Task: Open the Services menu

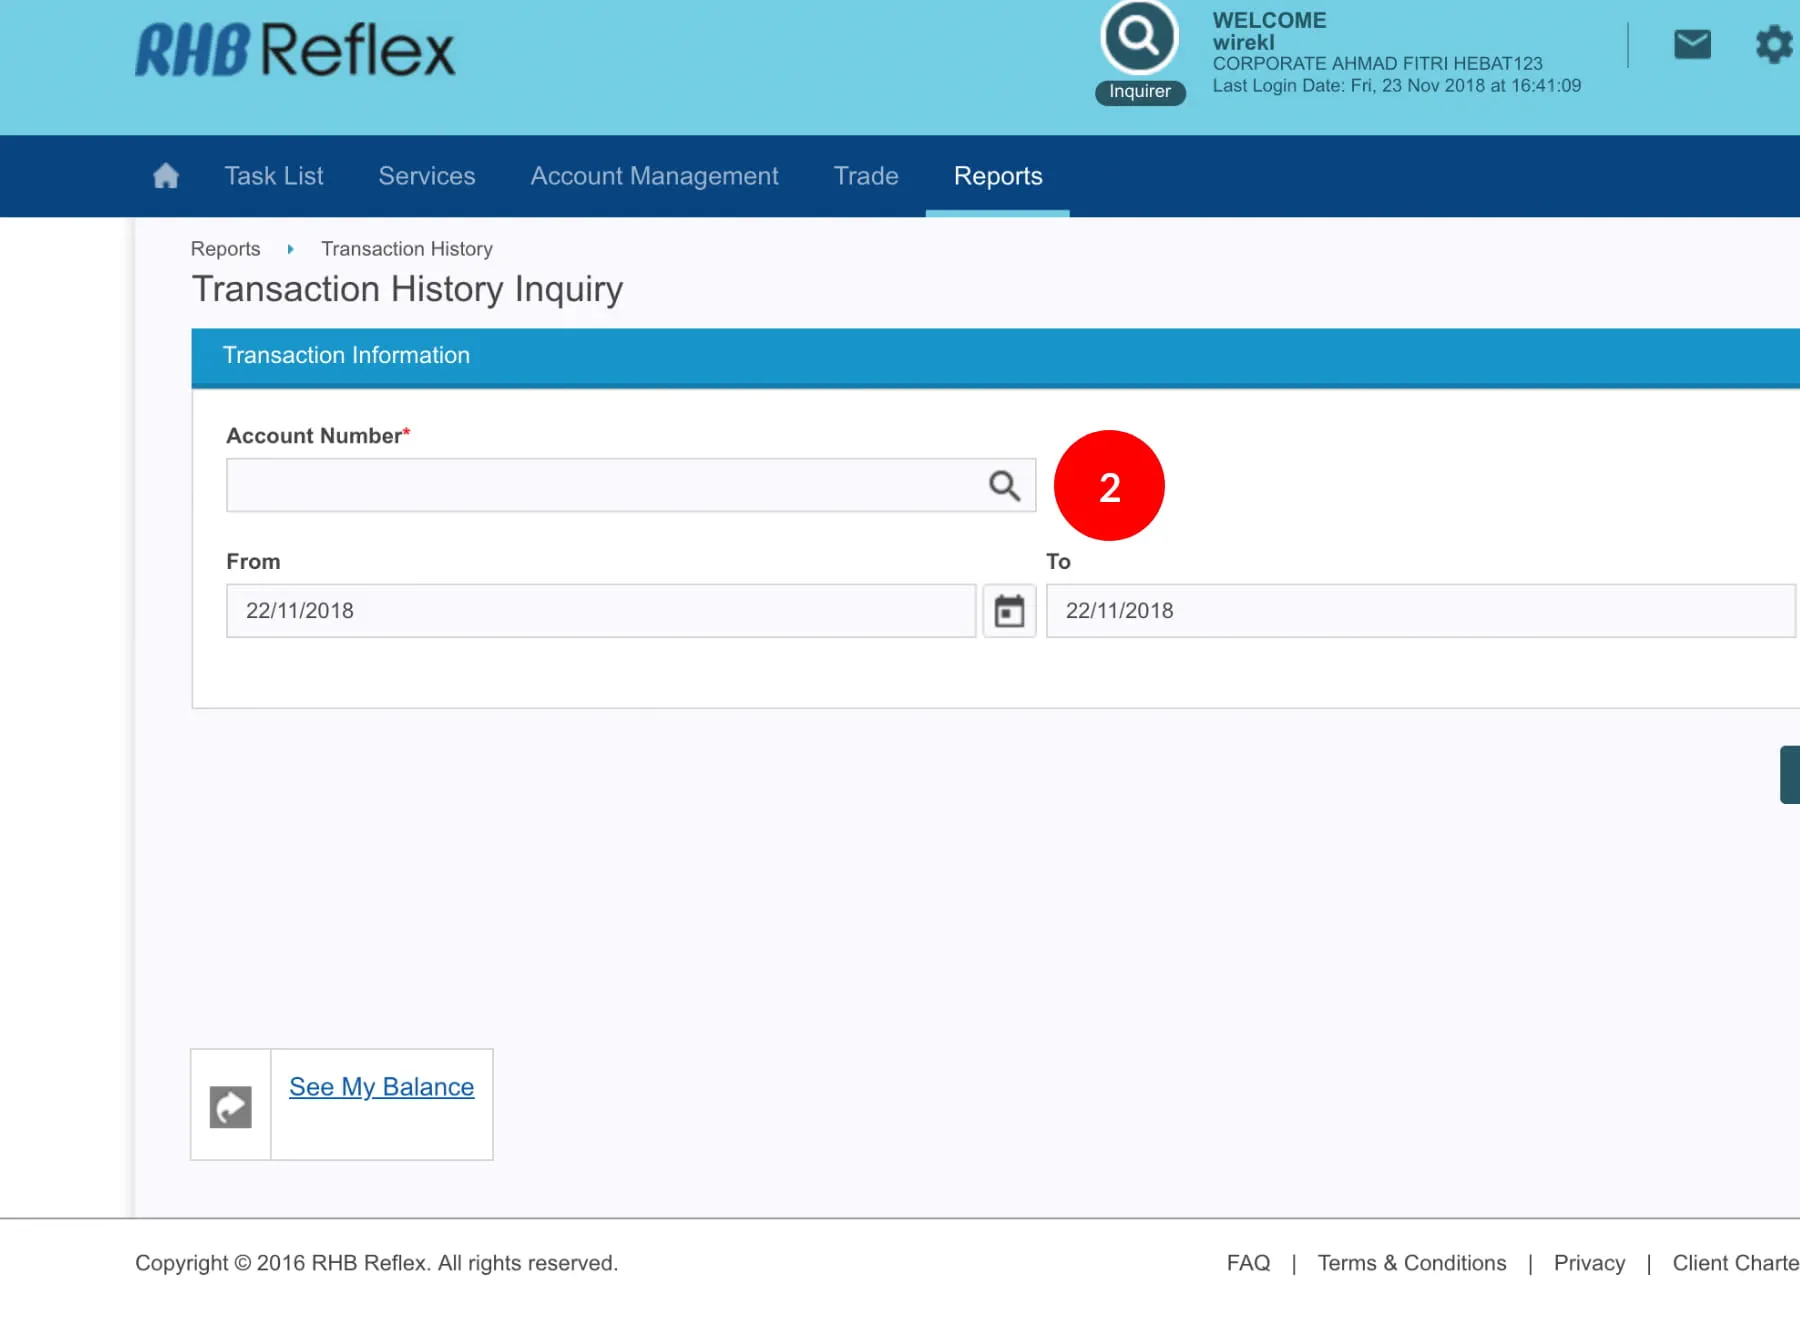Action: point(427,176)
